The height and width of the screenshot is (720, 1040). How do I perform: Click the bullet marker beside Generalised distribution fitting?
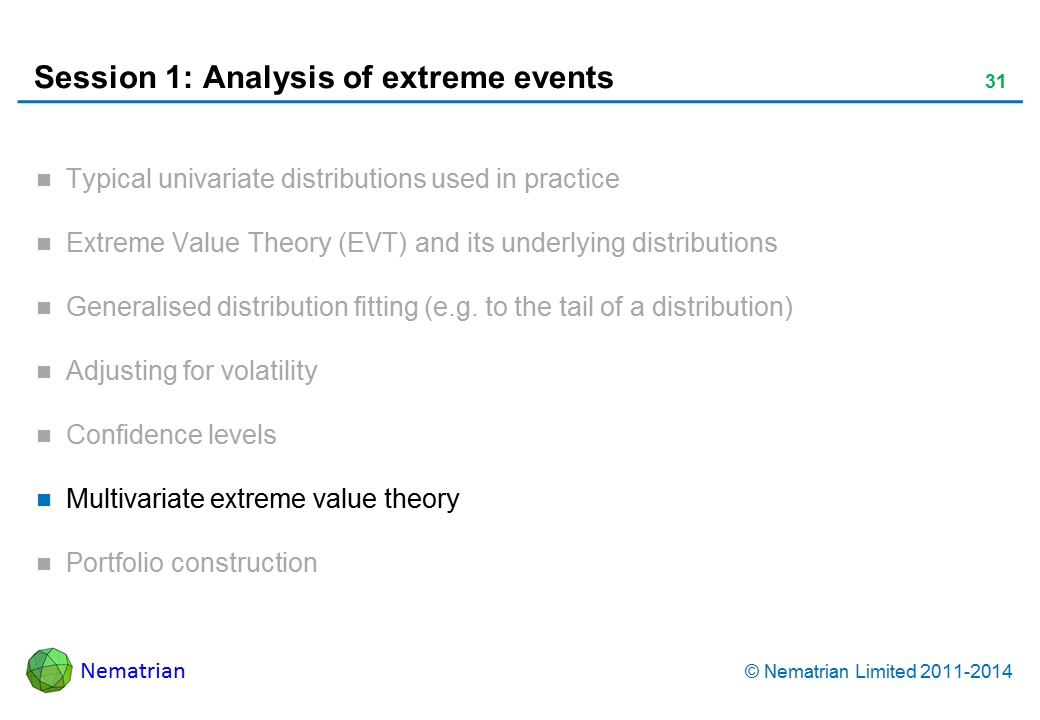coord(44,308)
